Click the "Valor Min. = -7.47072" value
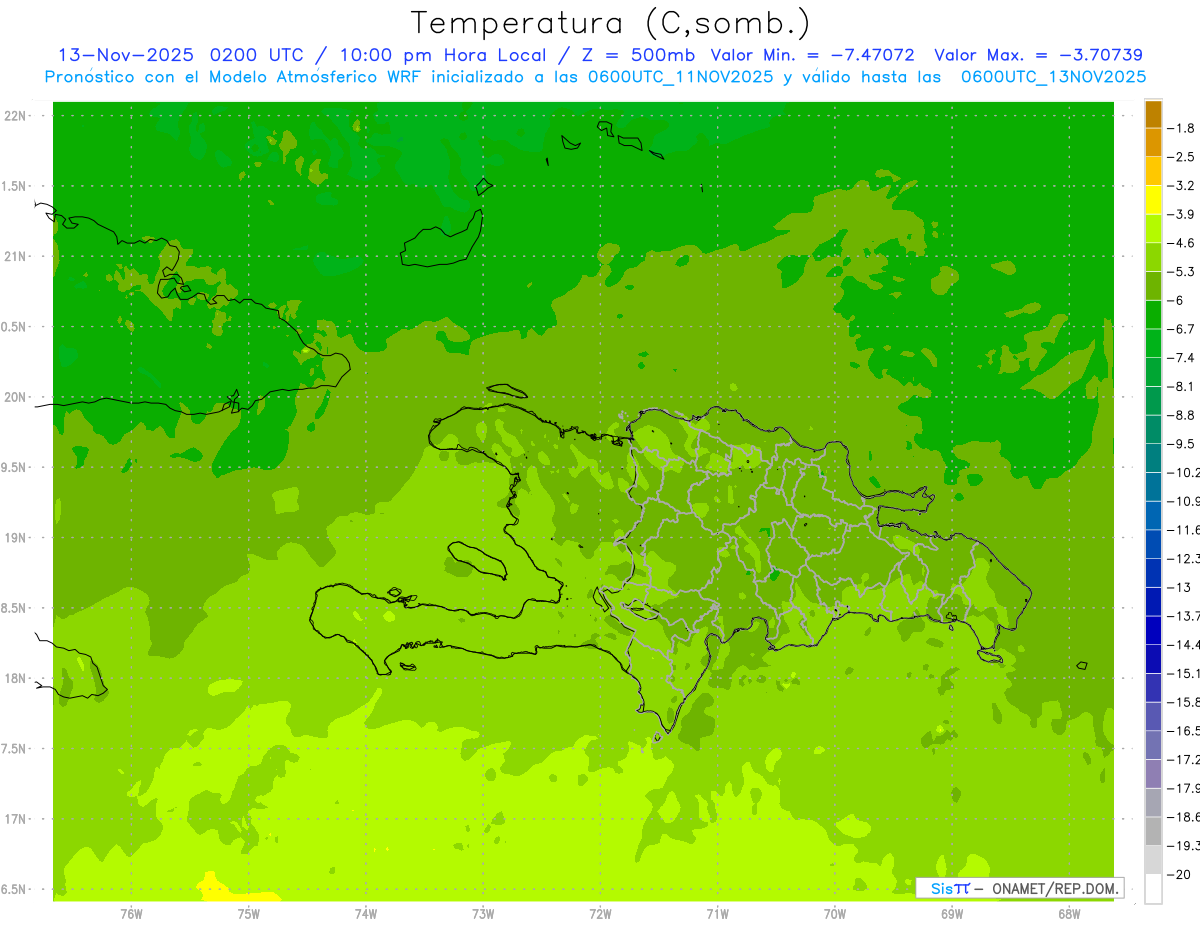1200x927 pixels. (x=813, y=55)
